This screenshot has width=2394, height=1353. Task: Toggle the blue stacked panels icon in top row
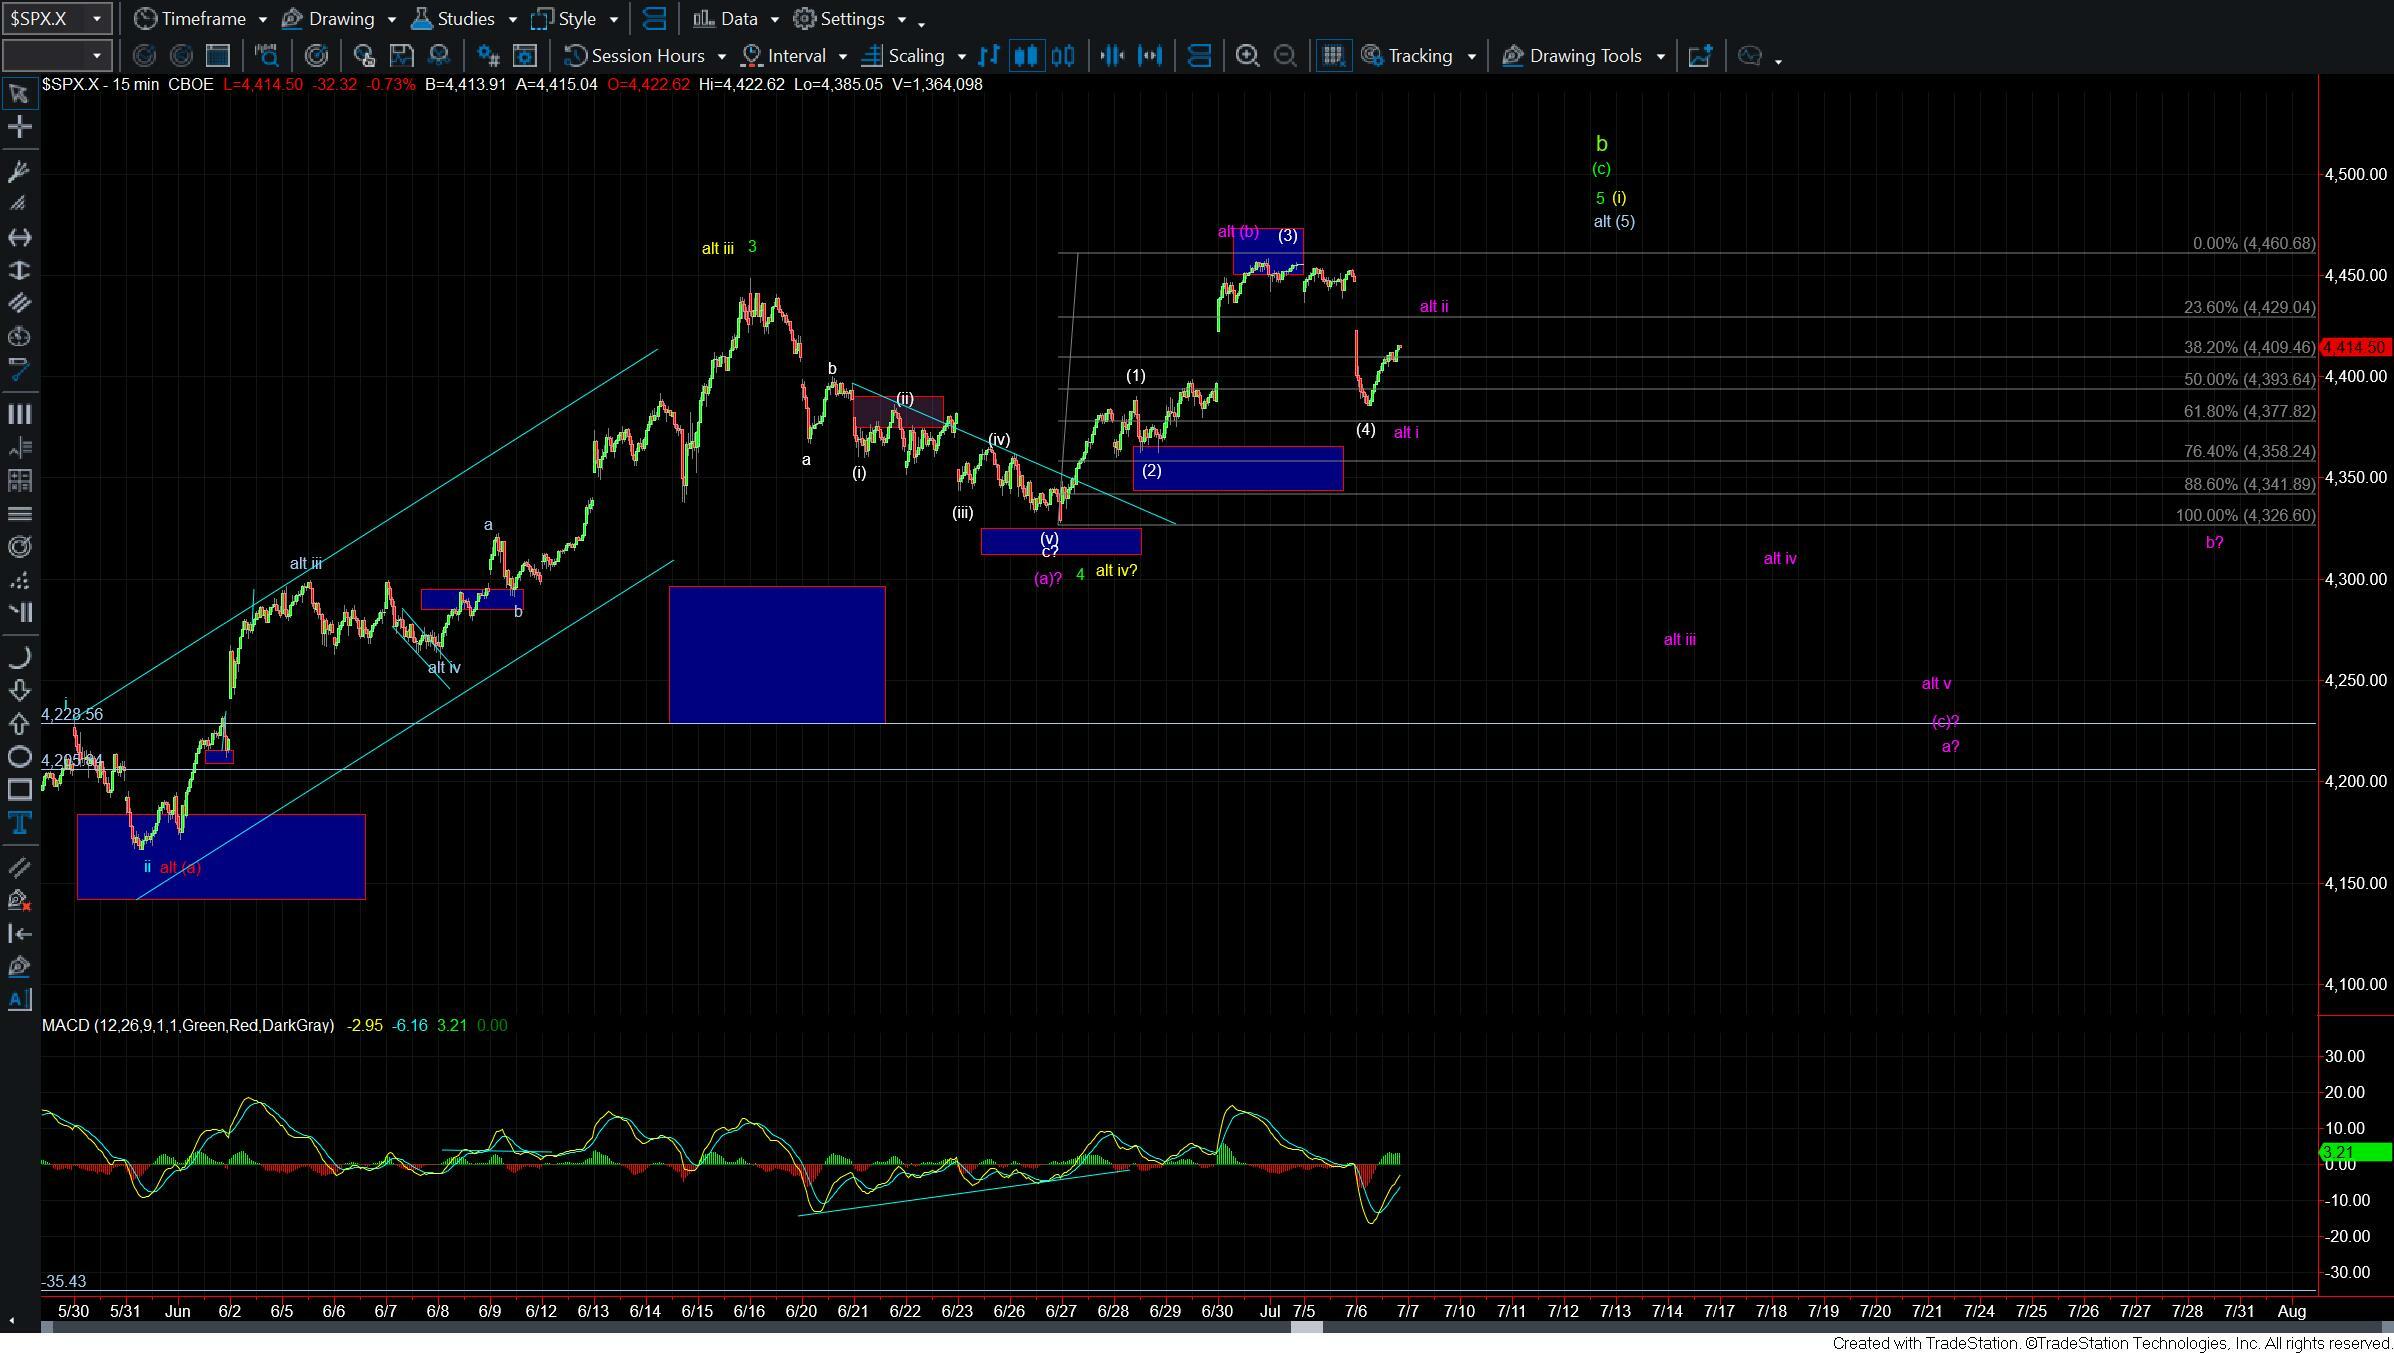click(655, 19)
